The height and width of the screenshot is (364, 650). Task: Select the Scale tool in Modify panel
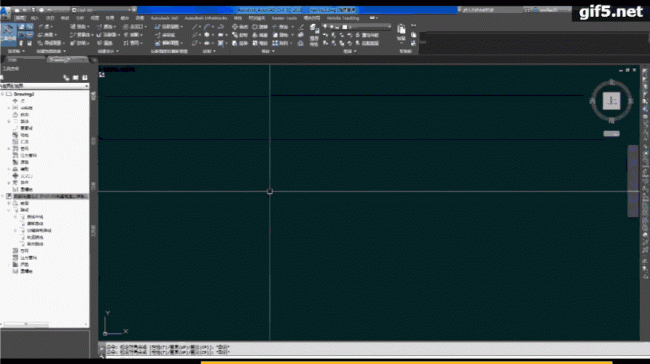pos(260,43)
